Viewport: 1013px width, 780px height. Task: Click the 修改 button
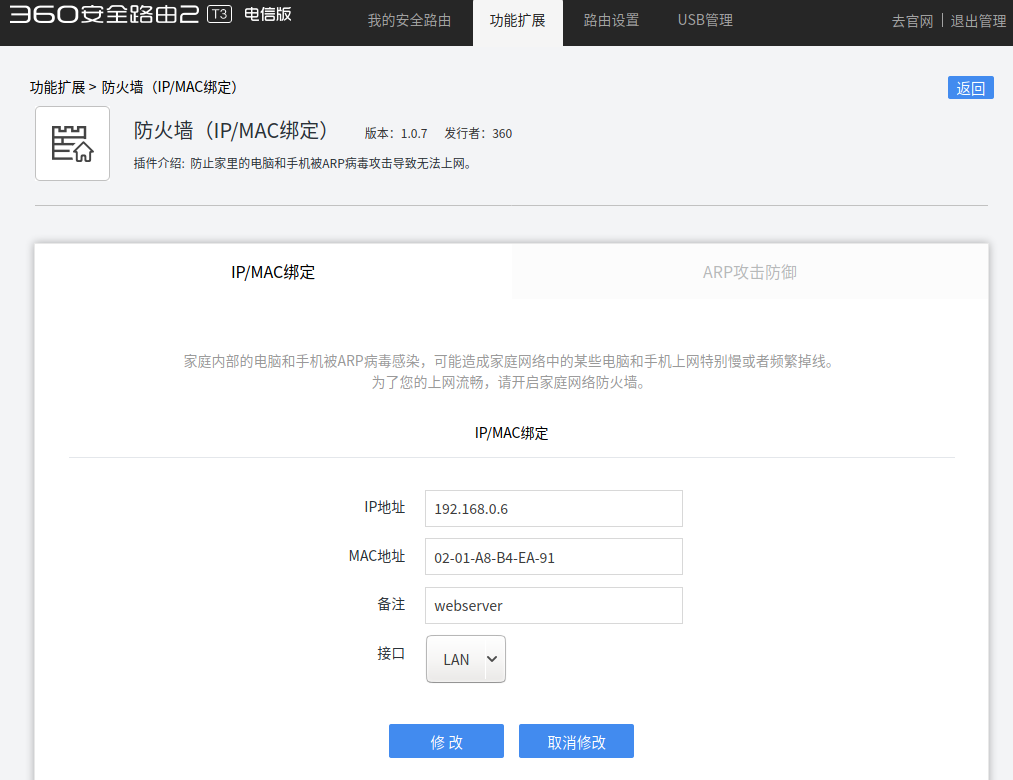click(x=446, y=742)
